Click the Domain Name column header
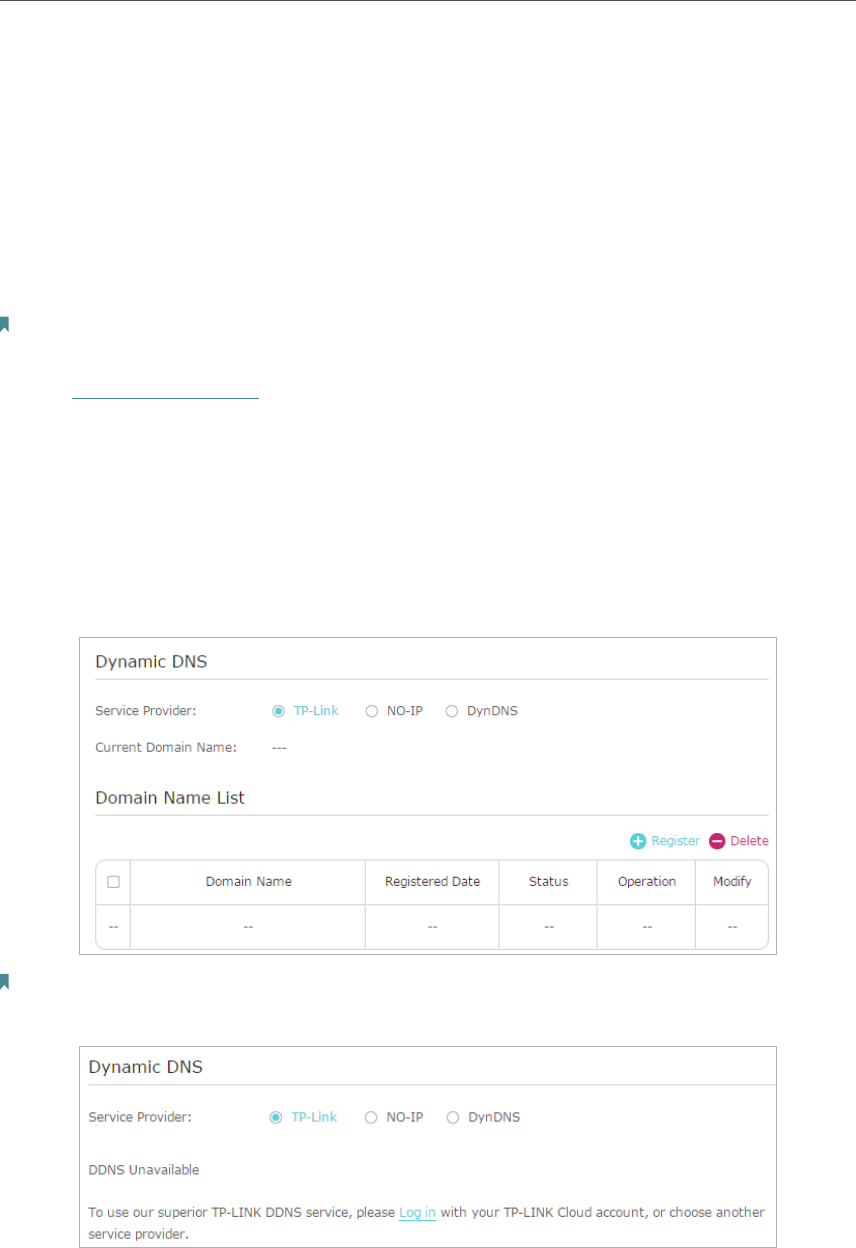Screen dimensions: 856x1248 pyautogui.click(x=248, y=882)
